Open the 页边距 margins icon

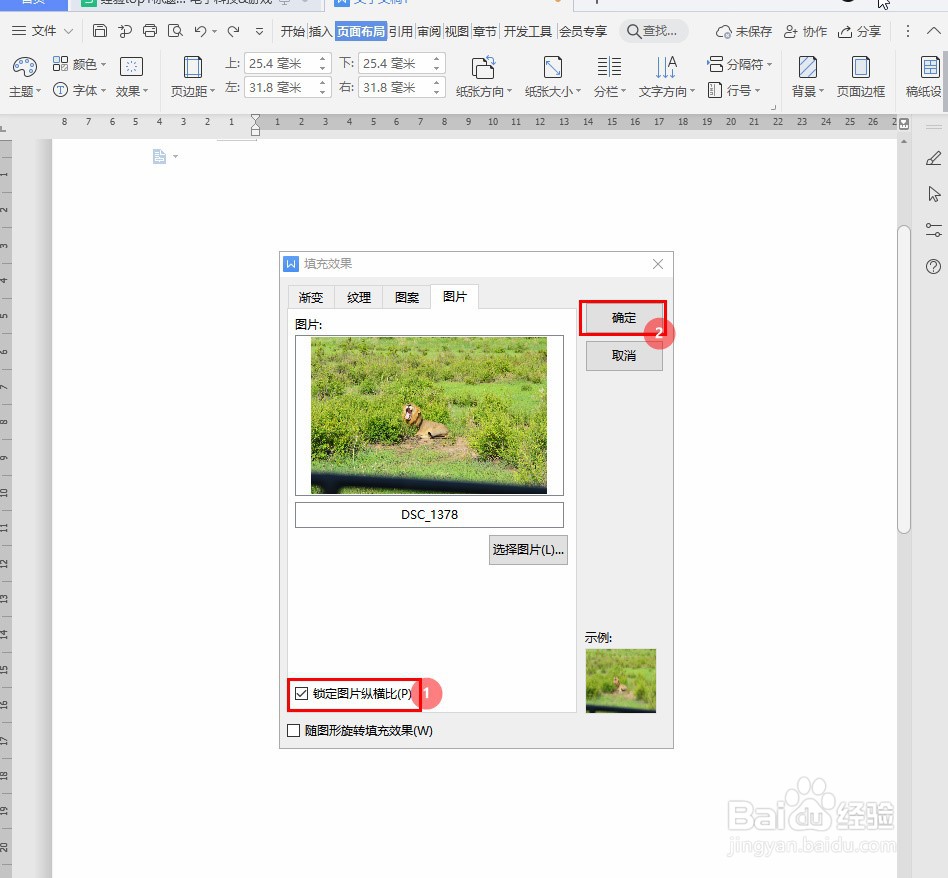pyautogui.click(x=192, y=67)
